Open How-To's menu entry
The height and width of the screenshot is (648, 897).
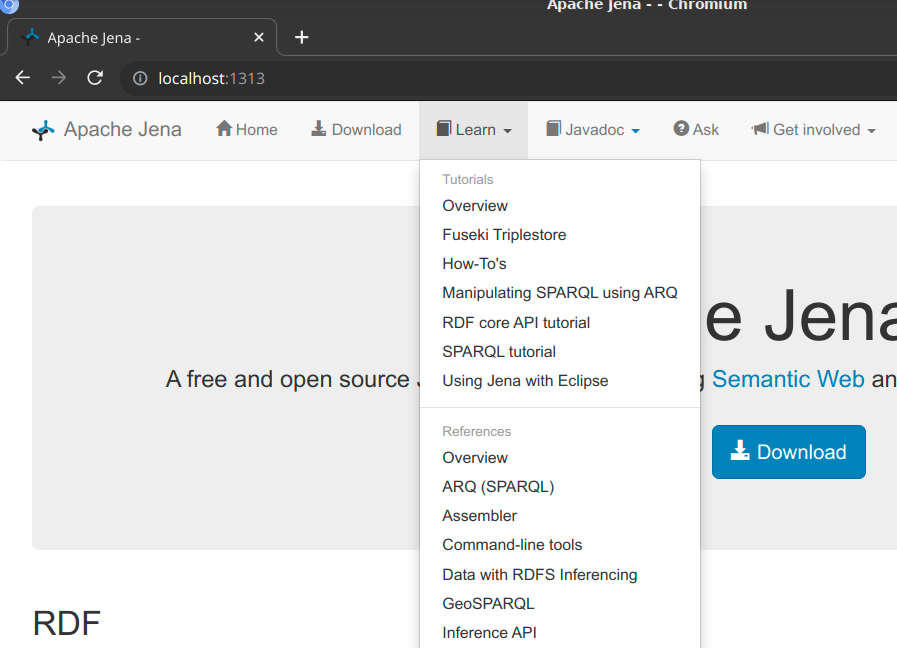coord(559,264)
